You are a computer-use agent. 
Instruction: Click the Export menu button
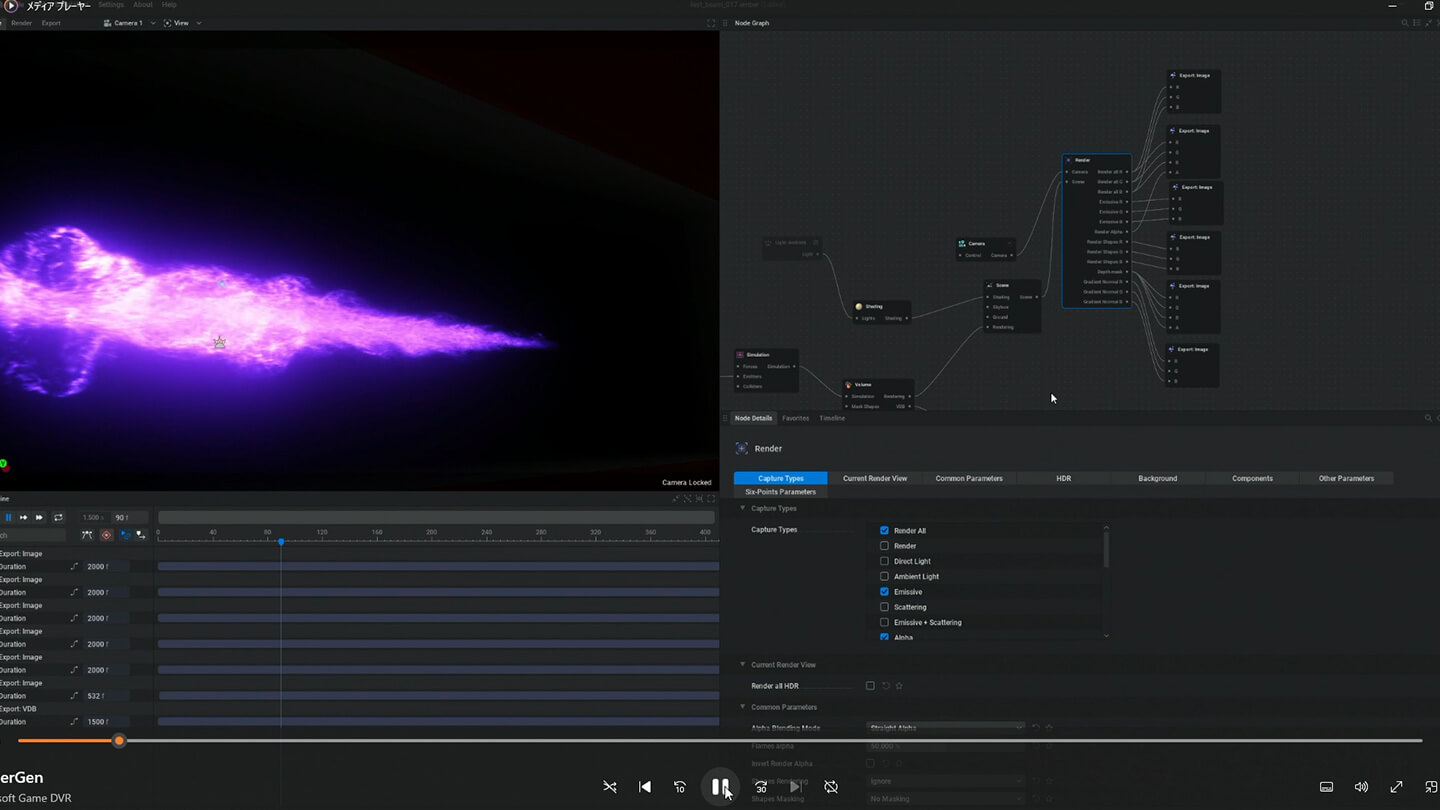tap(51, 23)
